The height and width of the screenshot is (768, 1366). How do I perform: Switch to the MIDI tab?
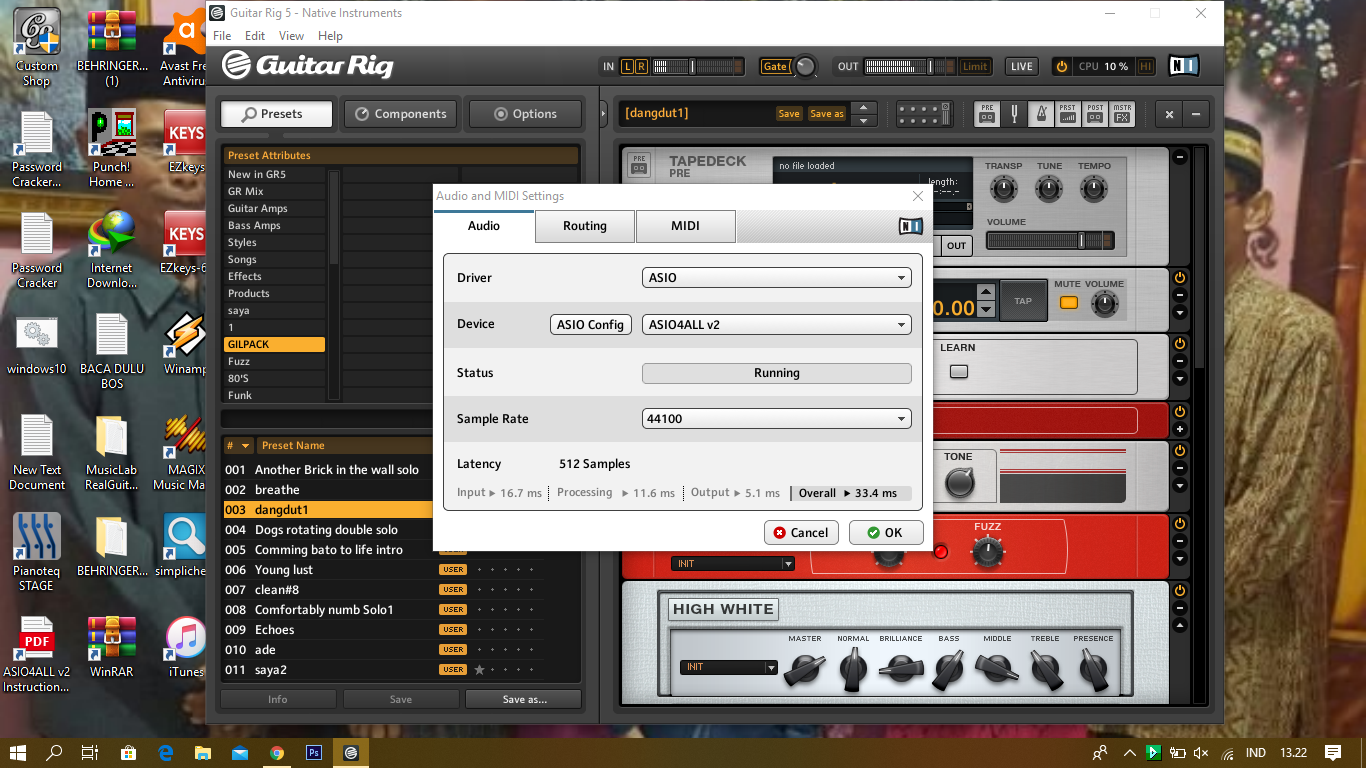point(685,226)
